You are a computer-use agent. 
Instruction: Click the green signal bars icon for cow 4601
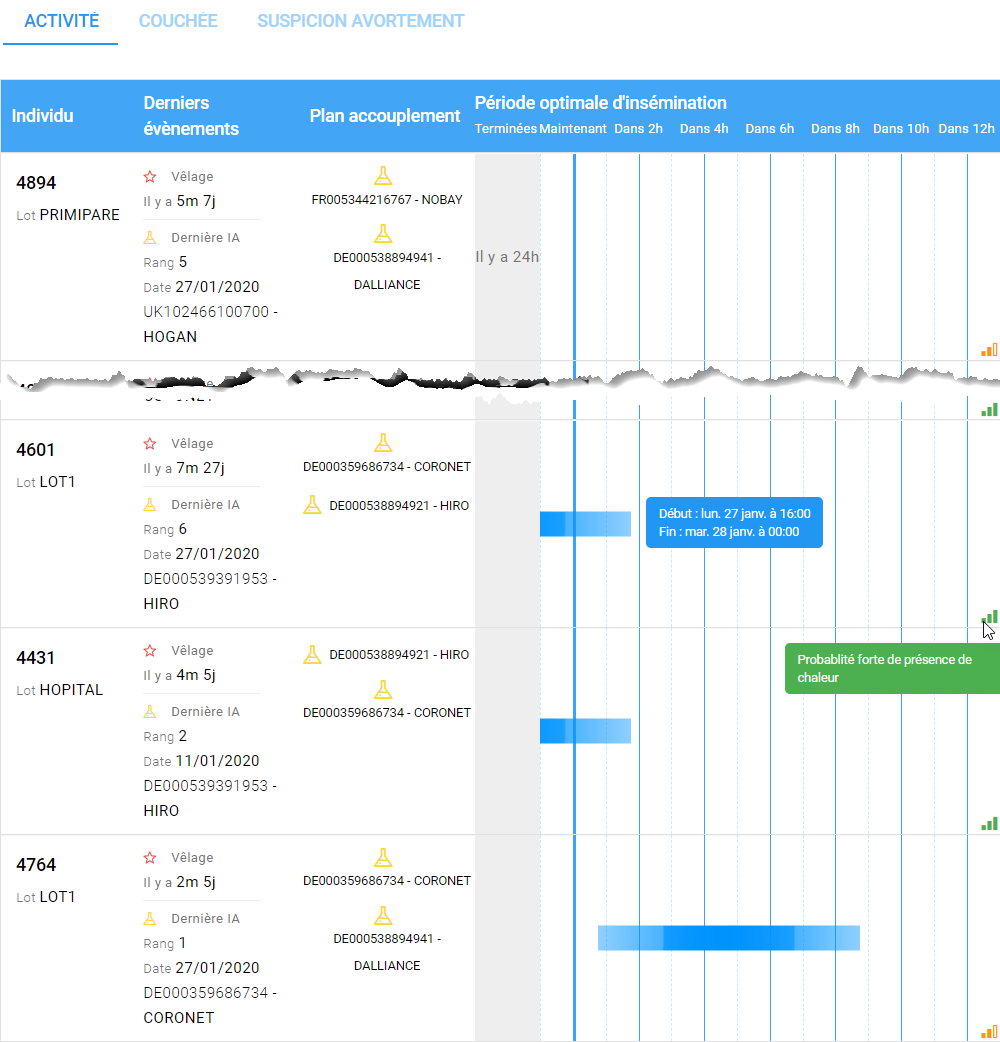pyautogui.click(x=989, y=617)
